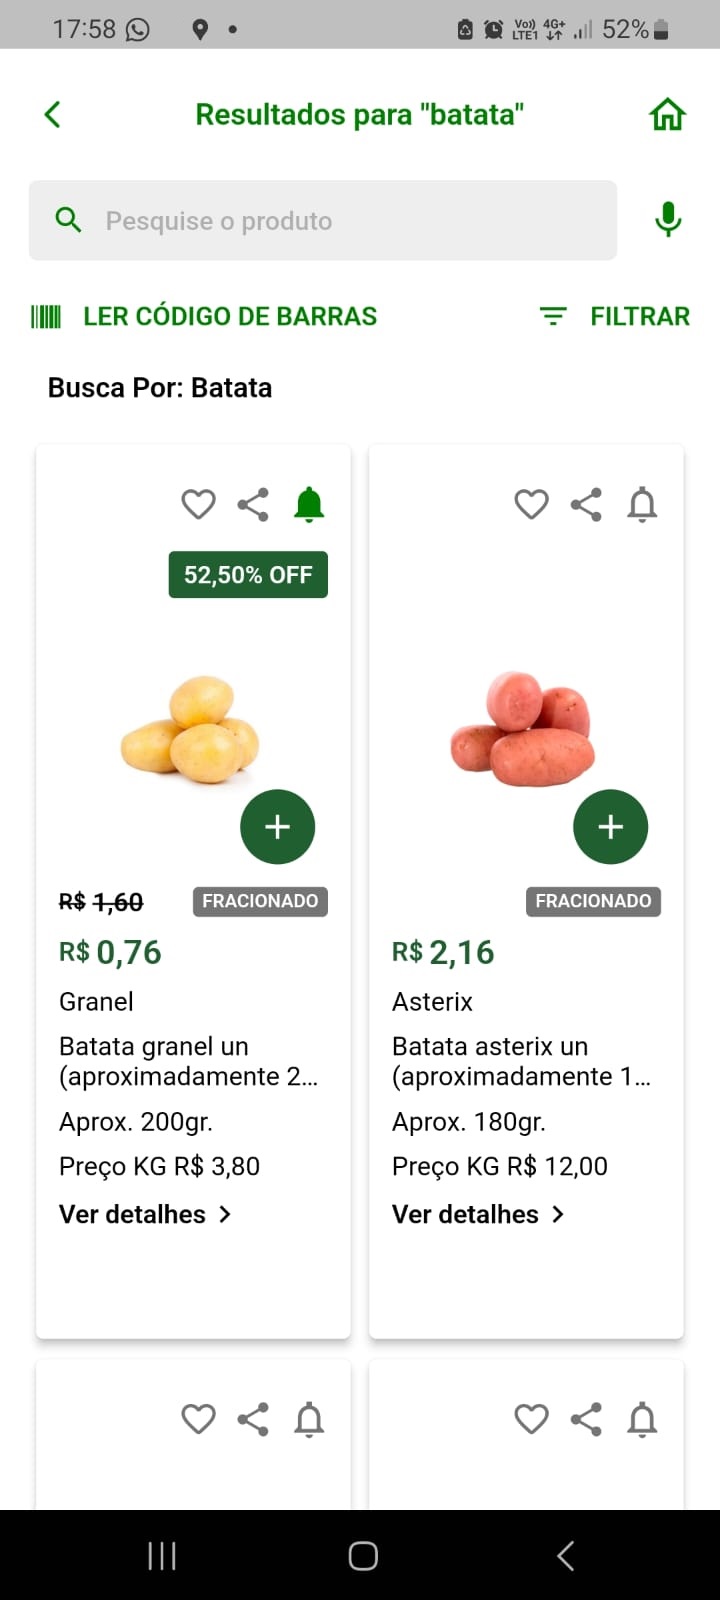Expand Ver detalhes for Asterix
720x1600 pixels.
[478, 1214]
